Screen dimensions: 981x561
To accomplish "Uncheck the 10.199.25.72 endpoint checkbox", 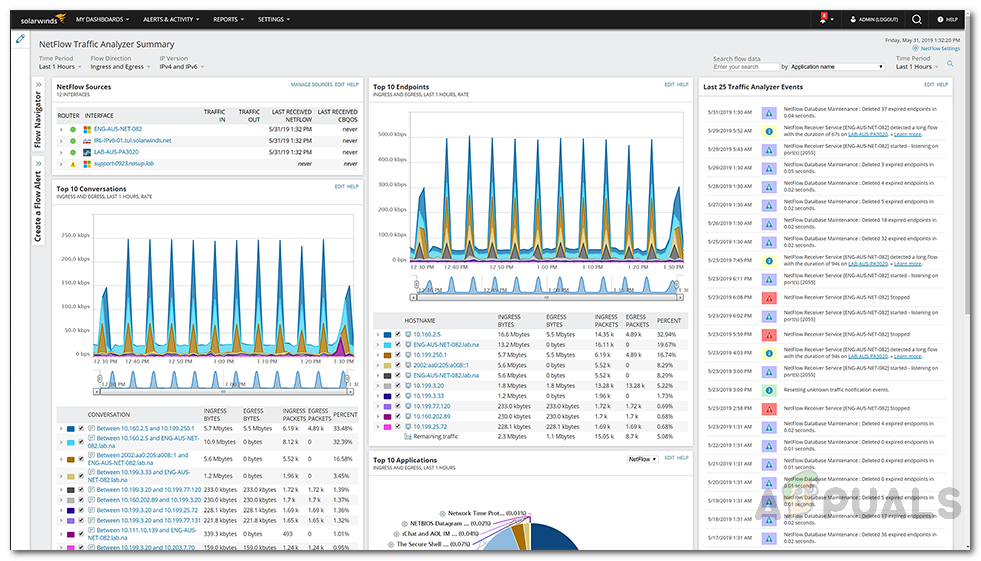I will click(397, 426).
